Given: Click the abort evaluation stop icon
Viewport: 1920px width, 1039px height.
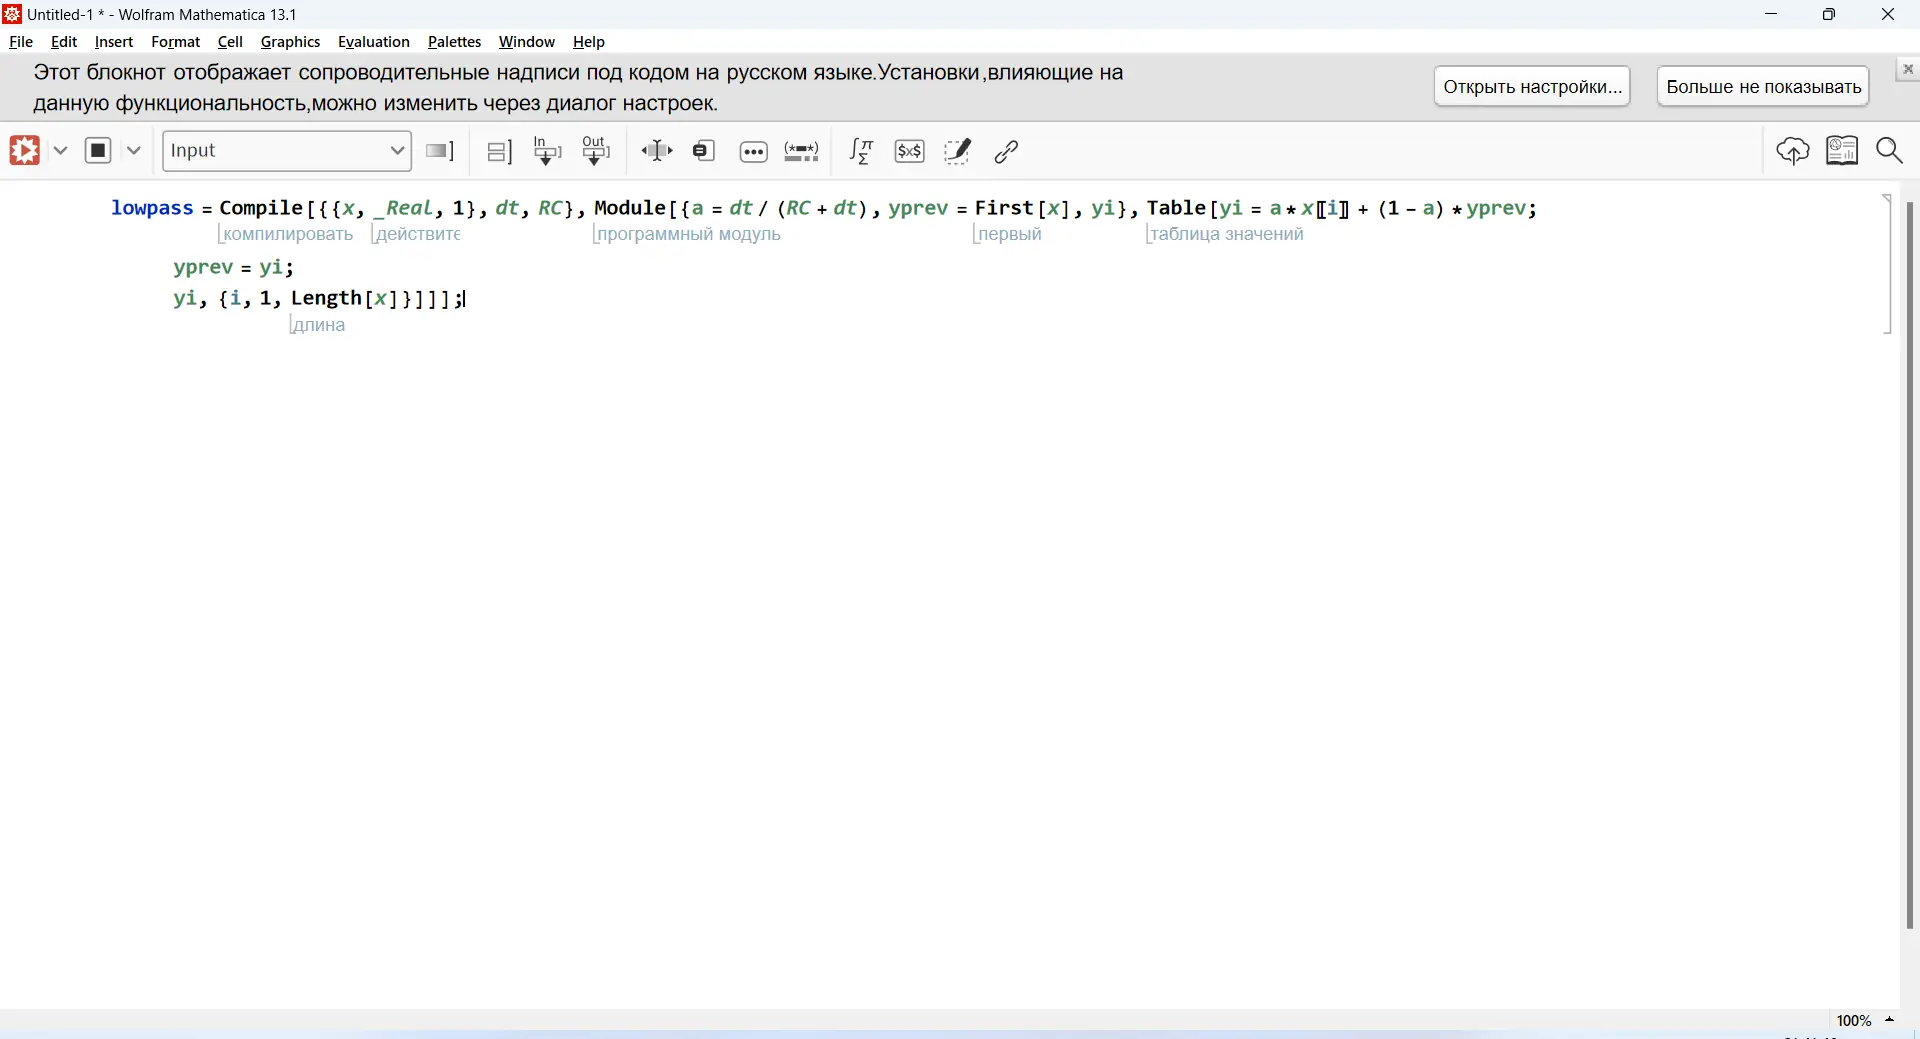Looking at the screenshot, I should [x=98, y=151].
